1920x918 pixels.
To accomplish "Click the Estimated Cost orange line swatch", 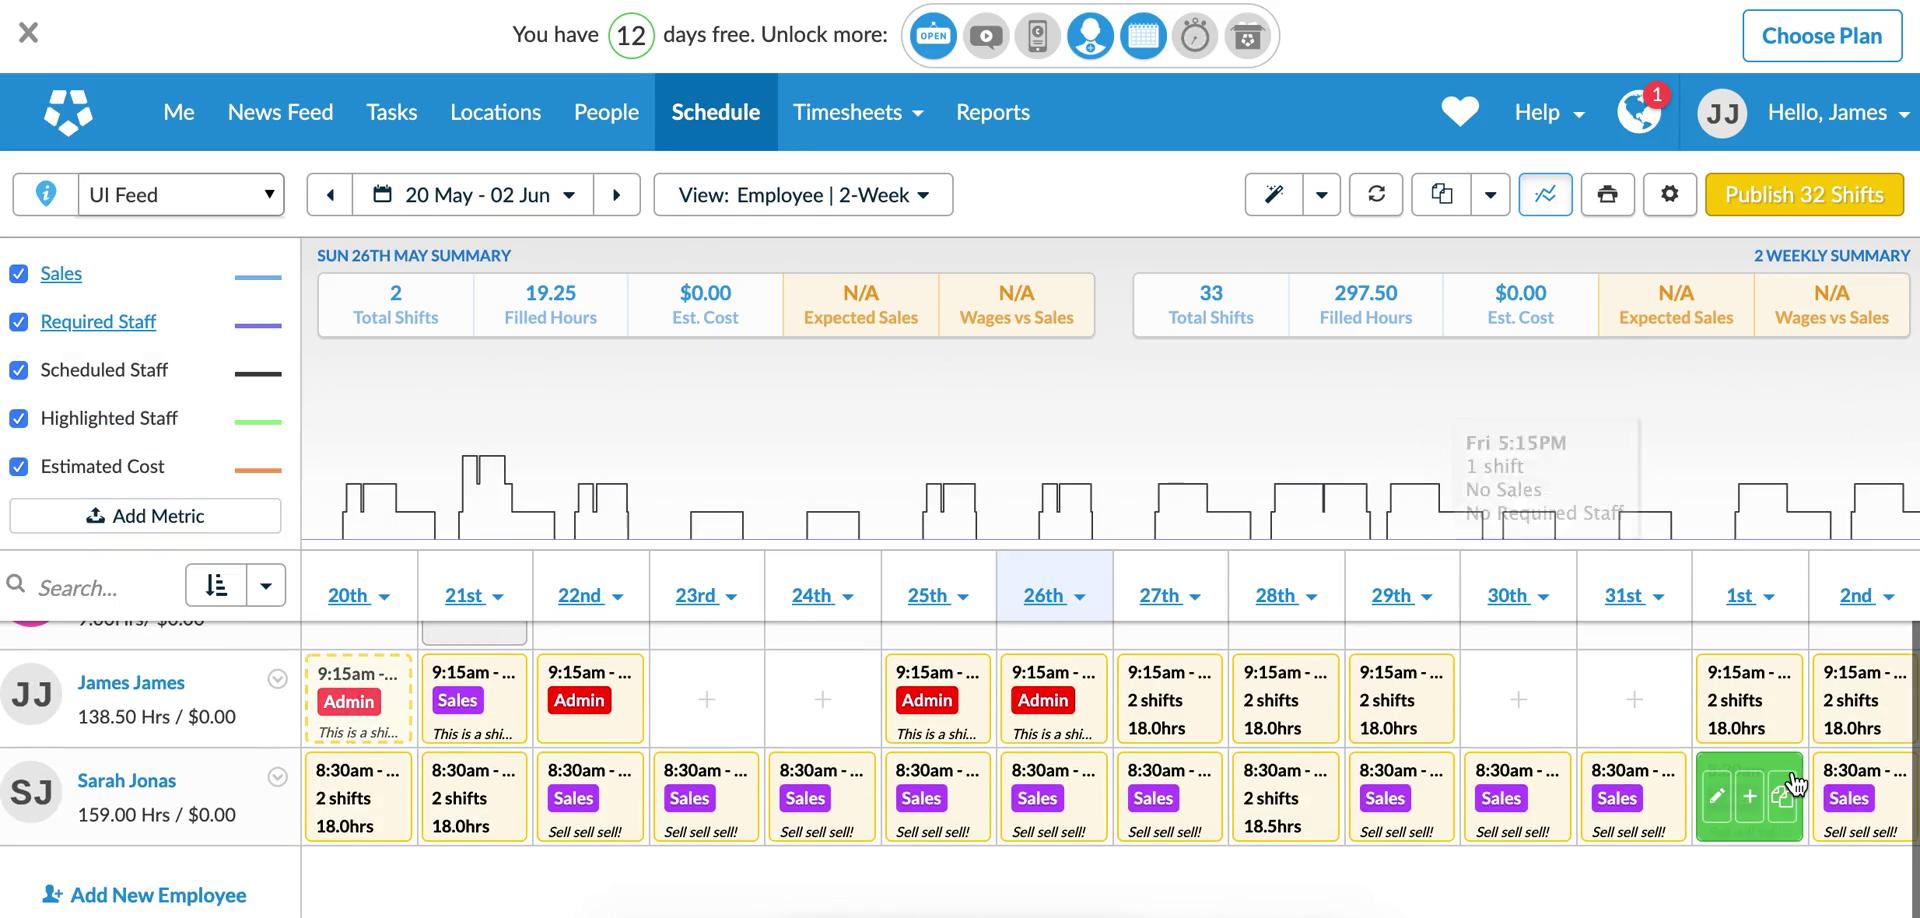I will (x=258, y=470).
